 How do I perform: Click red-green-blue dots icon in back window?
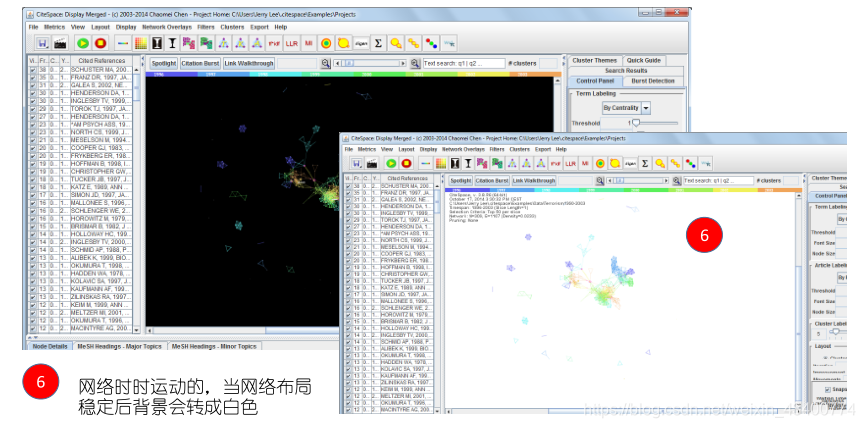[x=431, y=42]
